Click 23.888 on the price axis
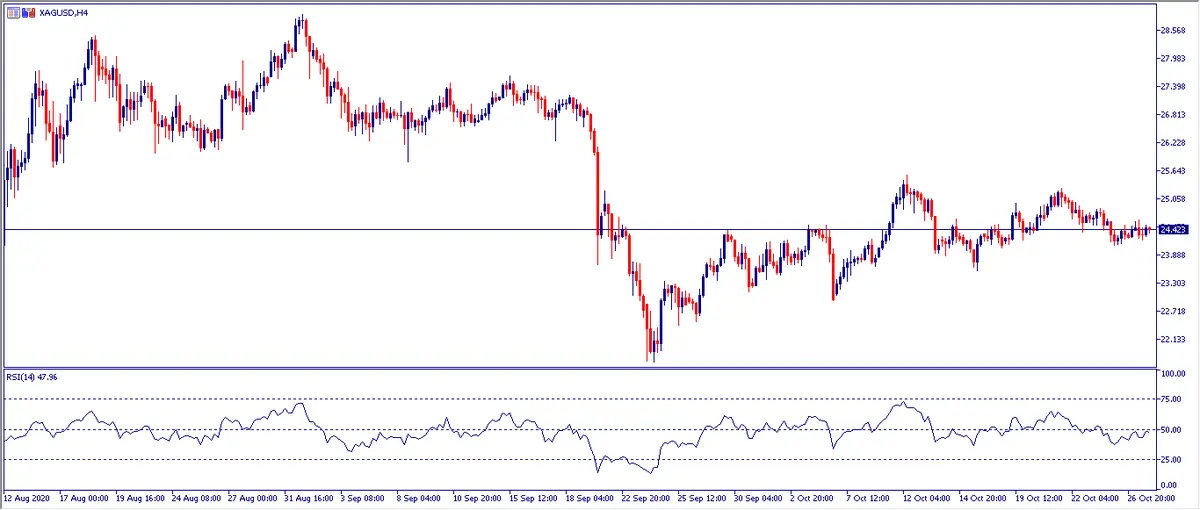 [x=1172, y=255]
